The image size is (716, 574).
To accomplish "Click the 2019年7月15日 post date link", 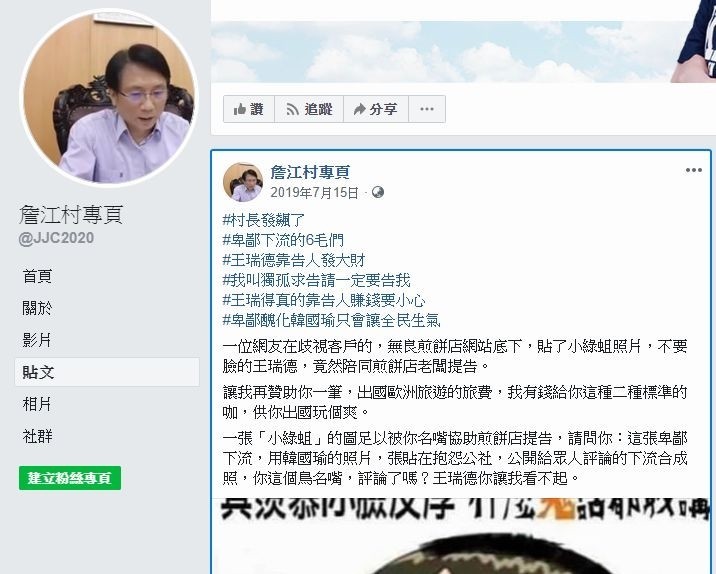I will tap(314, 192).
